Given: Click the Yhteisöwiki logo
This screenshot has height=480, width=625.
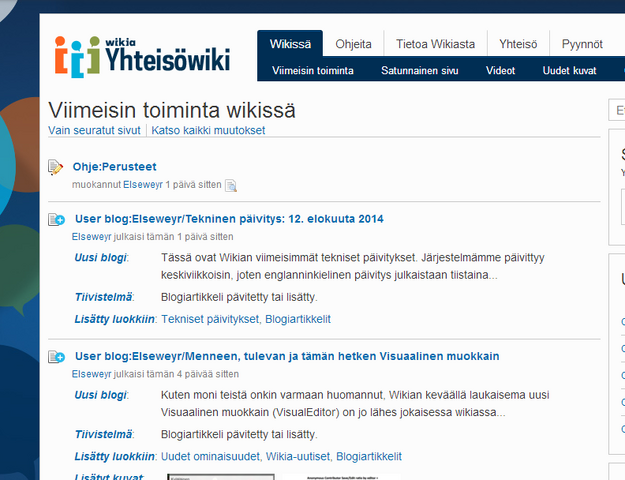Looking at the screenshot, I should click(142, 57).
